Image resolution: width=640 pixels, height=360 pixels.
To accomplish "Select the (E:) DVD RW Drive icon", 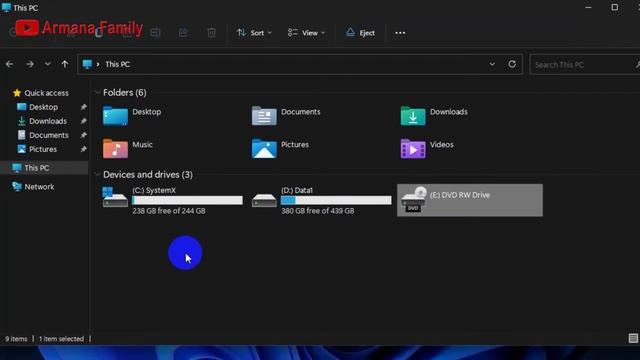I will (413, 200).
